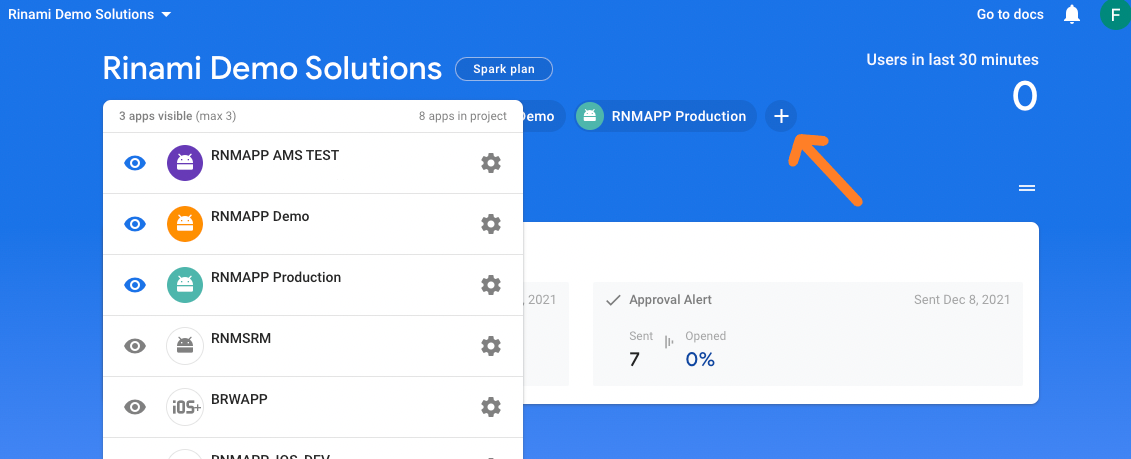Open settings gear for RNMAPP Production
The image size is (1131, 459).
pos(490,285)
